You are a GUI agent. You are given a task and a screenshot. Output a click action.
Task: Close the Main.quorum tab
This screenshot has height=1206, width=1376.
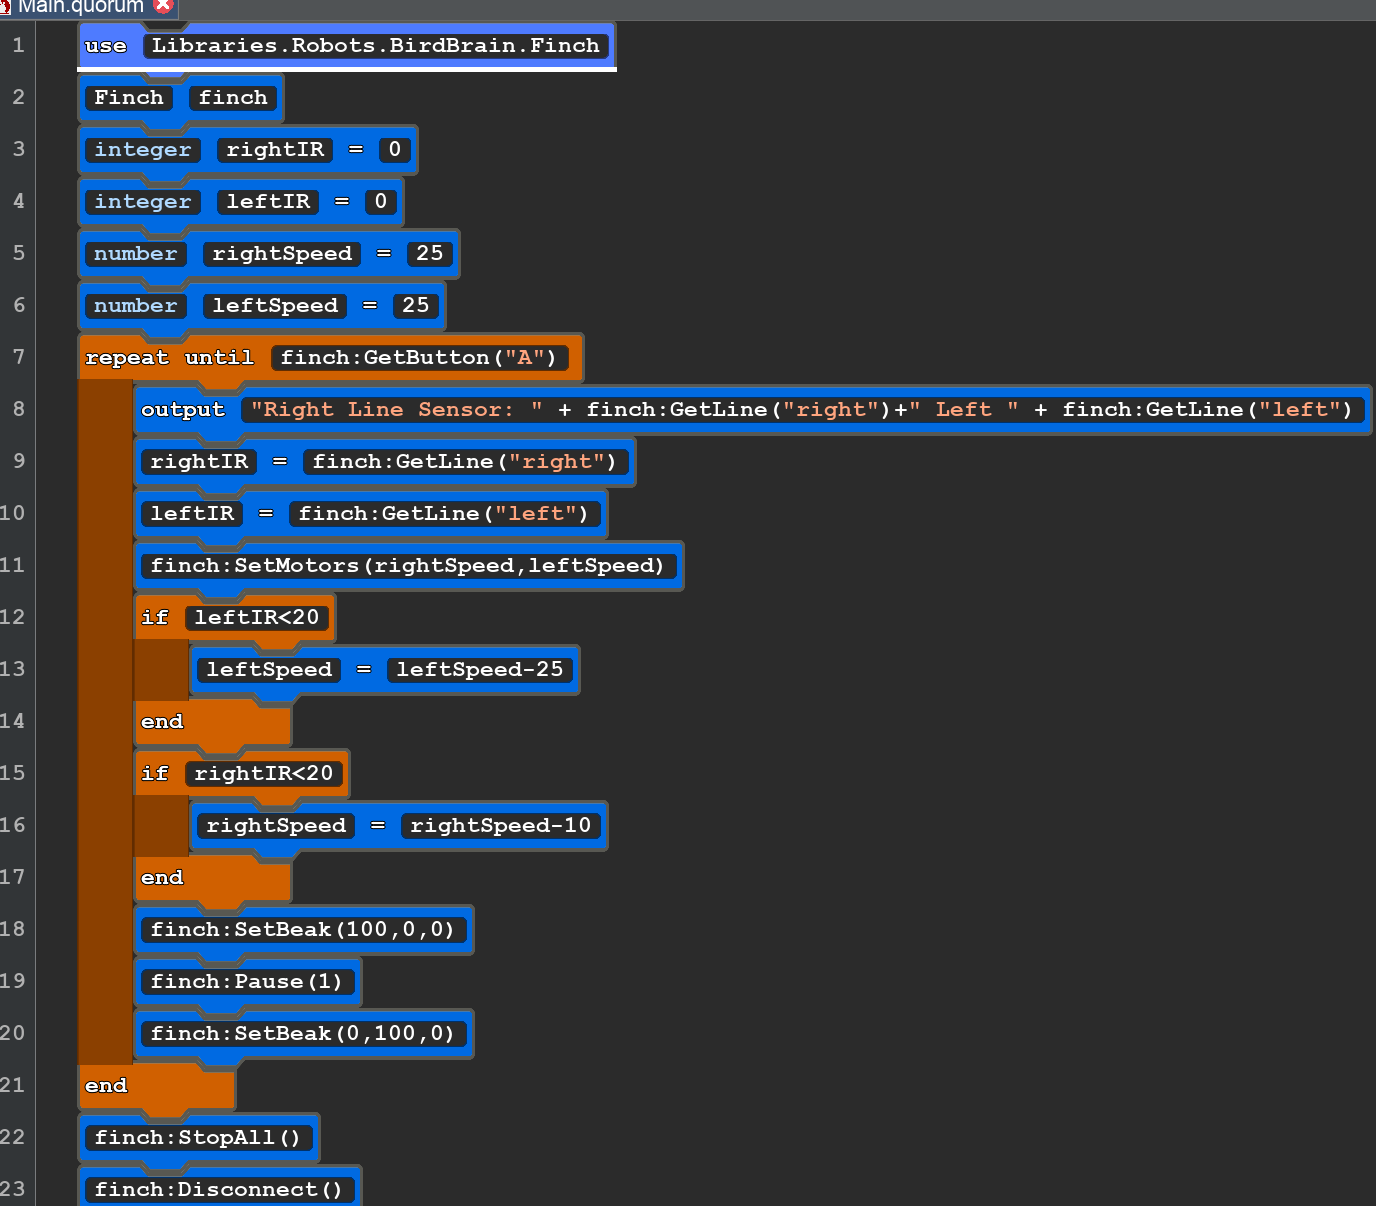[164, 5]
